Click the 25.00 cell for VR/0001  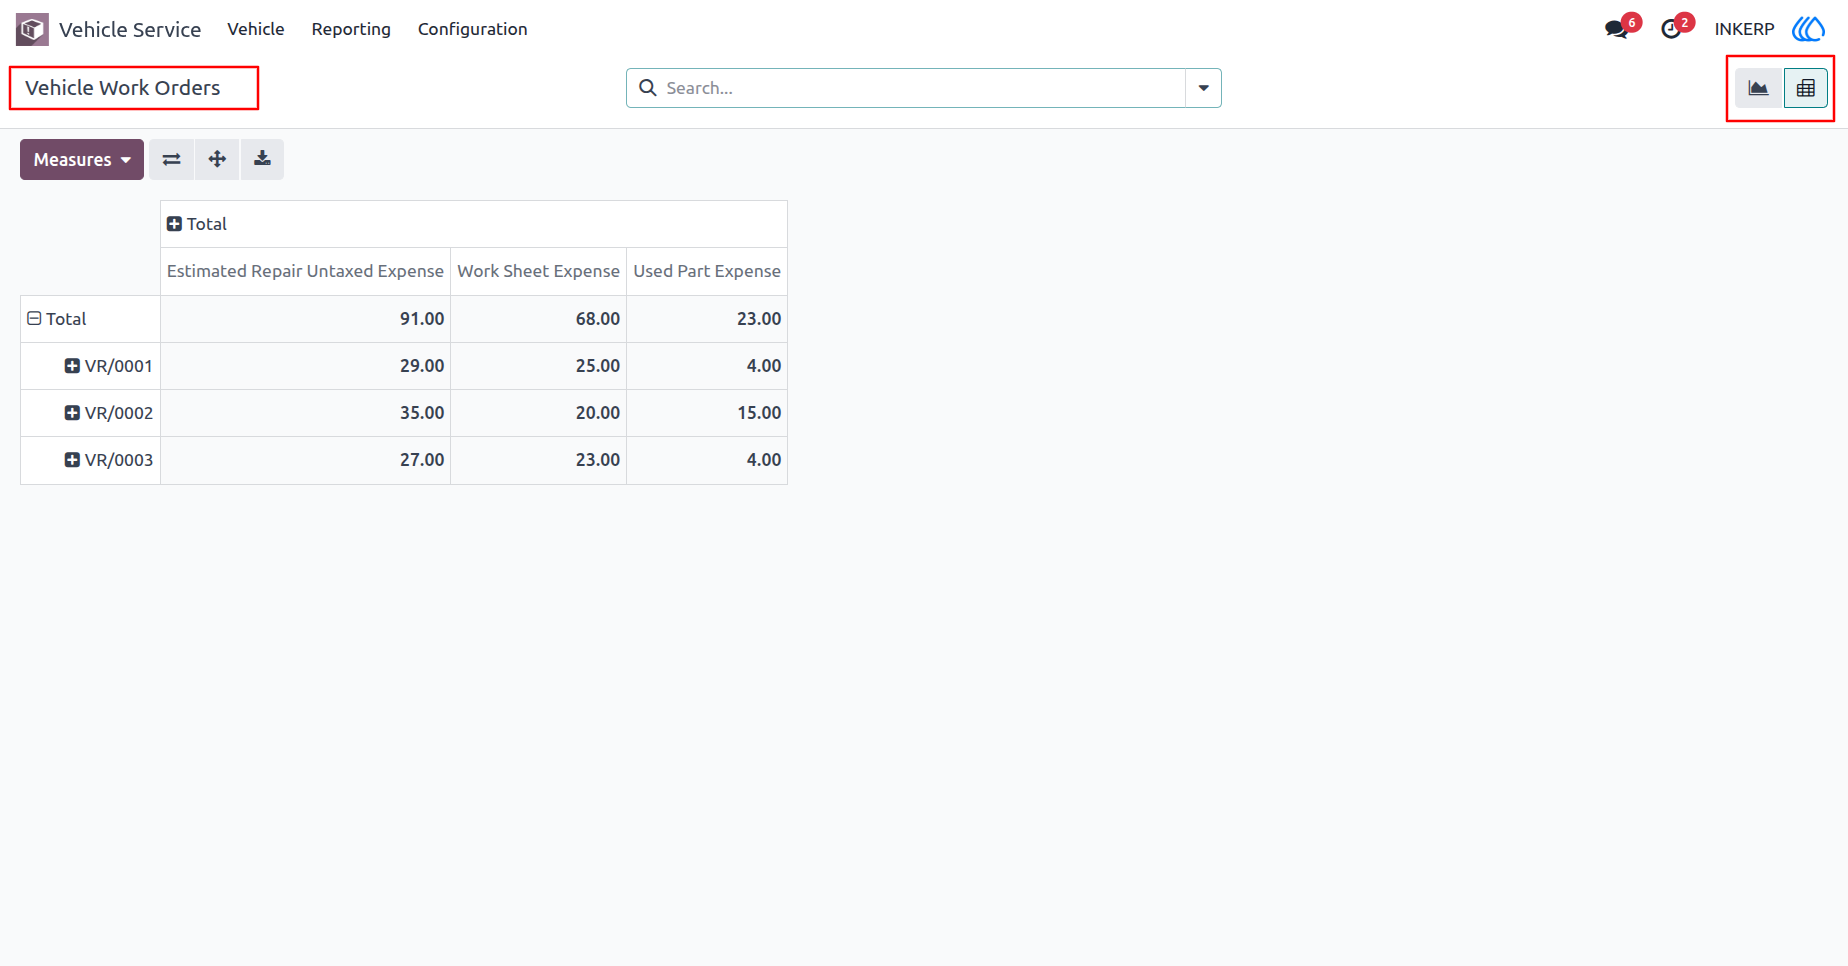point(538,366)
